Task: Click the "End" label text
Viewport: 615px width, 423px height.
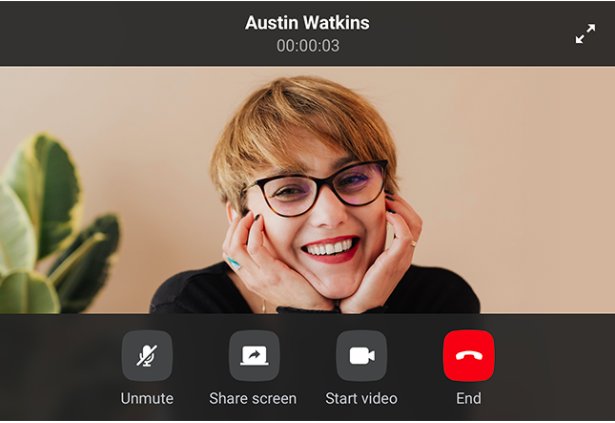Action: pyautogui.click(x=469, y=398)
